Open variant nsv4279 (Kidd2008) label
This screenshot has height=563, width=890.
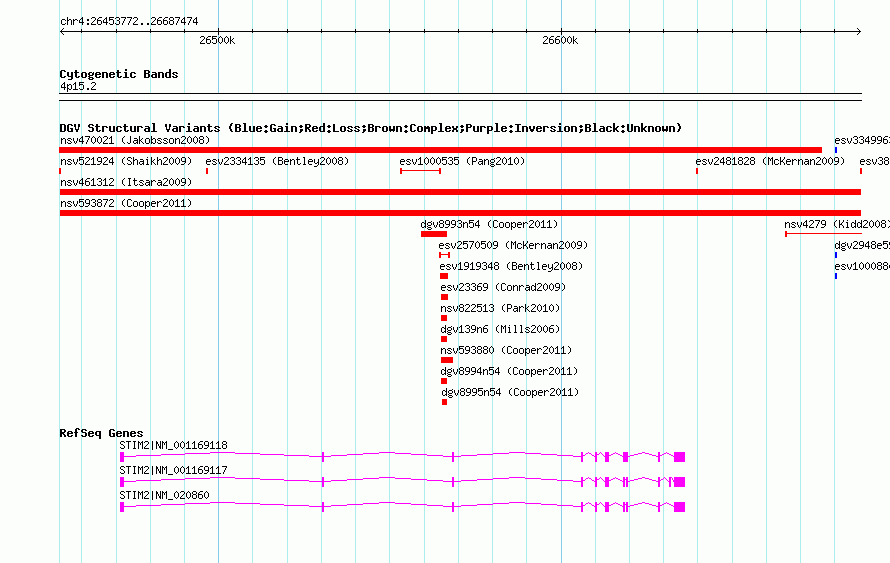(837, 224)
